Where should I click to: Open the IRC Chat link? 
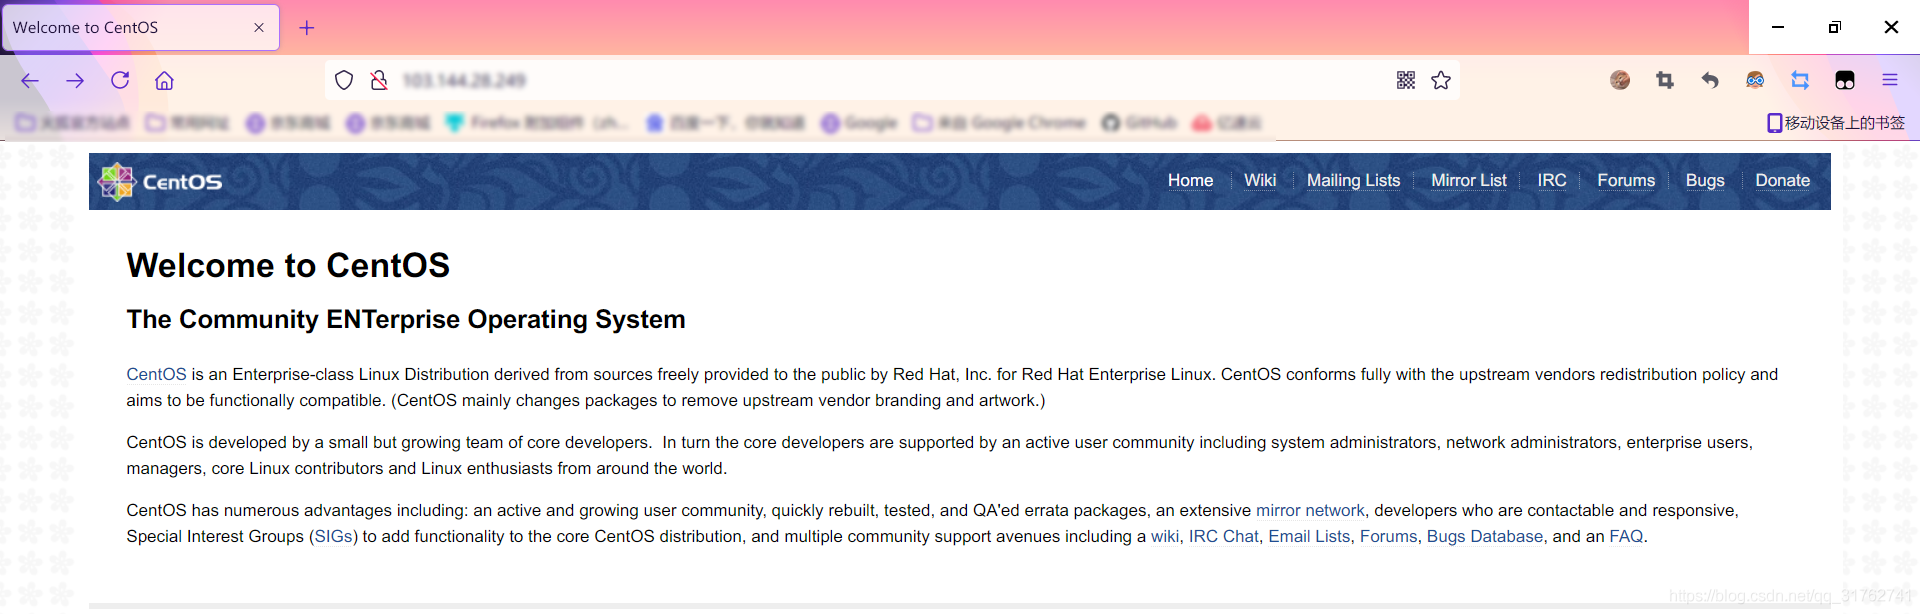[1224, 536]
